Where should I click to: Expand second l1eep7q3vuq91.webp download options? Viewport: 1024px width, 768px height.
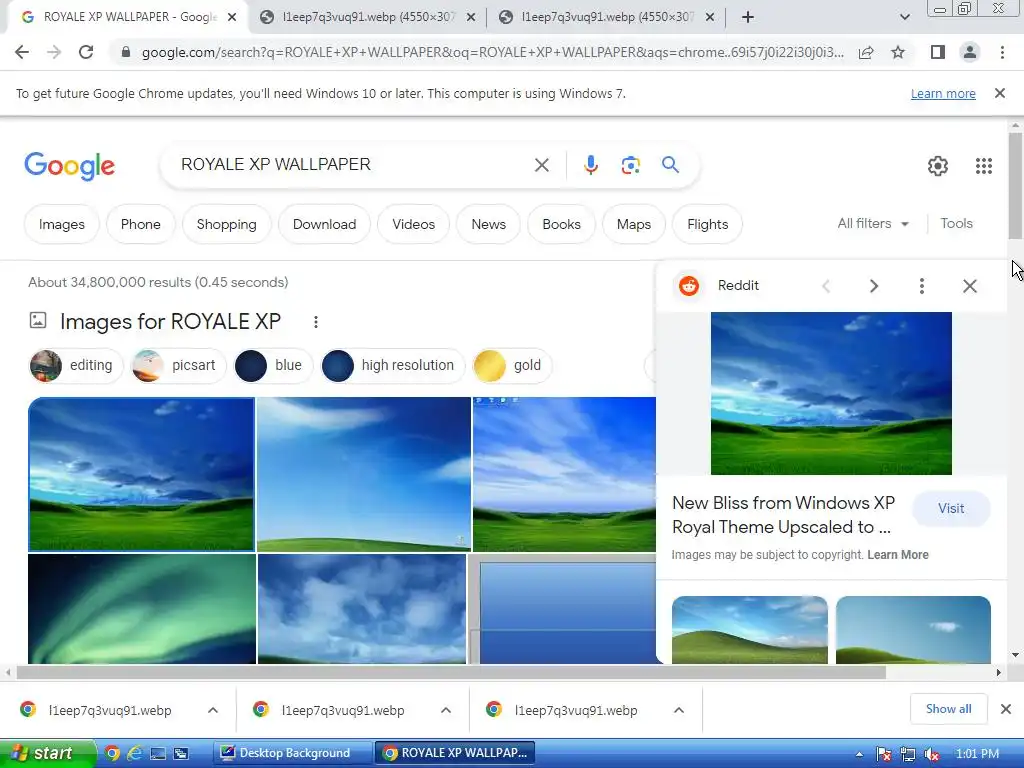pos(446,710)
